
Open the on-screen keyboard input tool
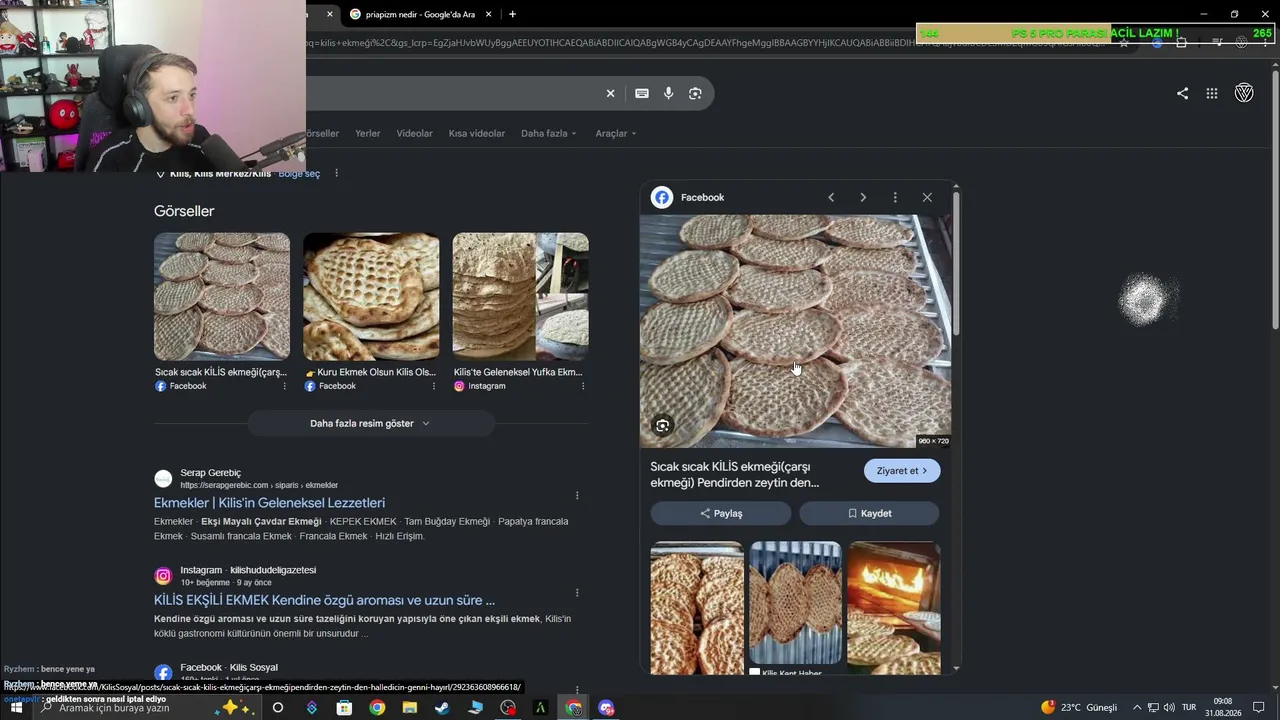(x=642, y=93)
